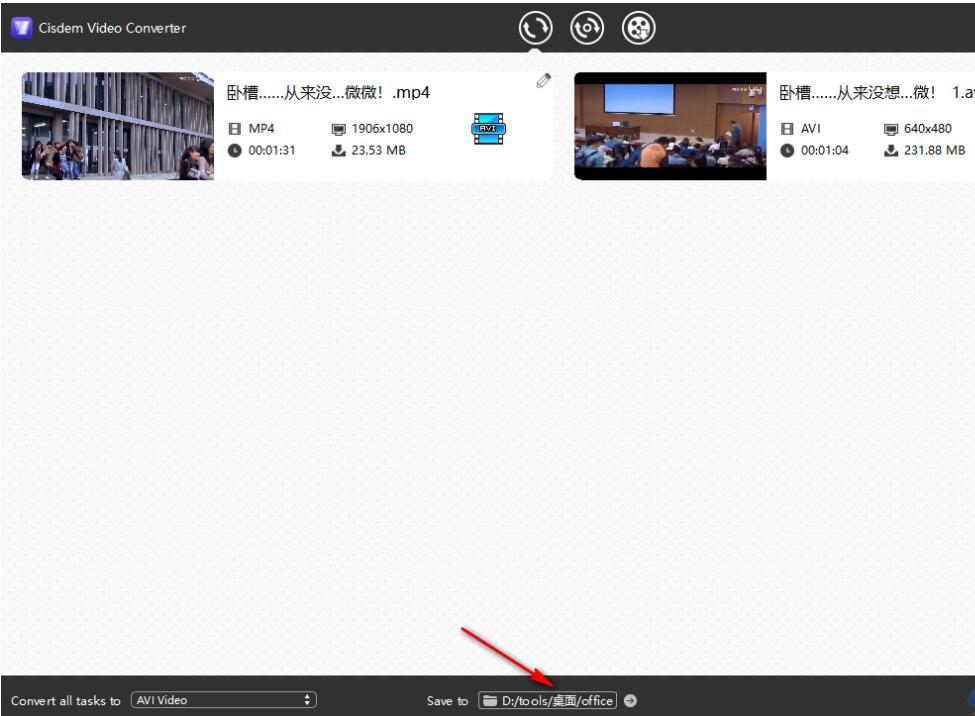
Task: Click the 00:01:04 duration value
Action: click(825, 151)
